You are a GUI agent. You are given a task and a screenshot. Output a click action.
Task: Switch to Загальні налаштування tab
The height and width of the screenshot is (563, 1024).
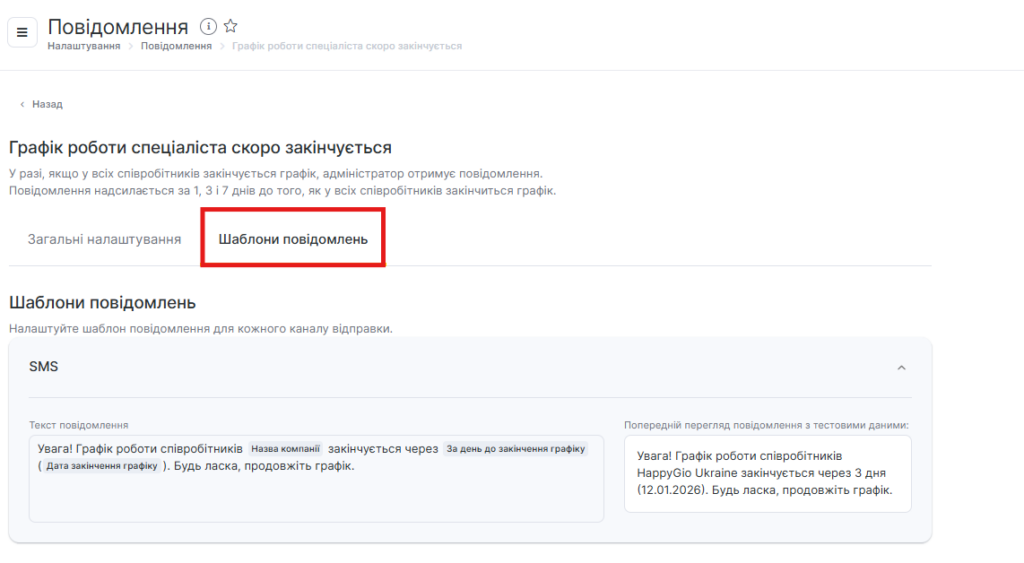coord(104,240)
